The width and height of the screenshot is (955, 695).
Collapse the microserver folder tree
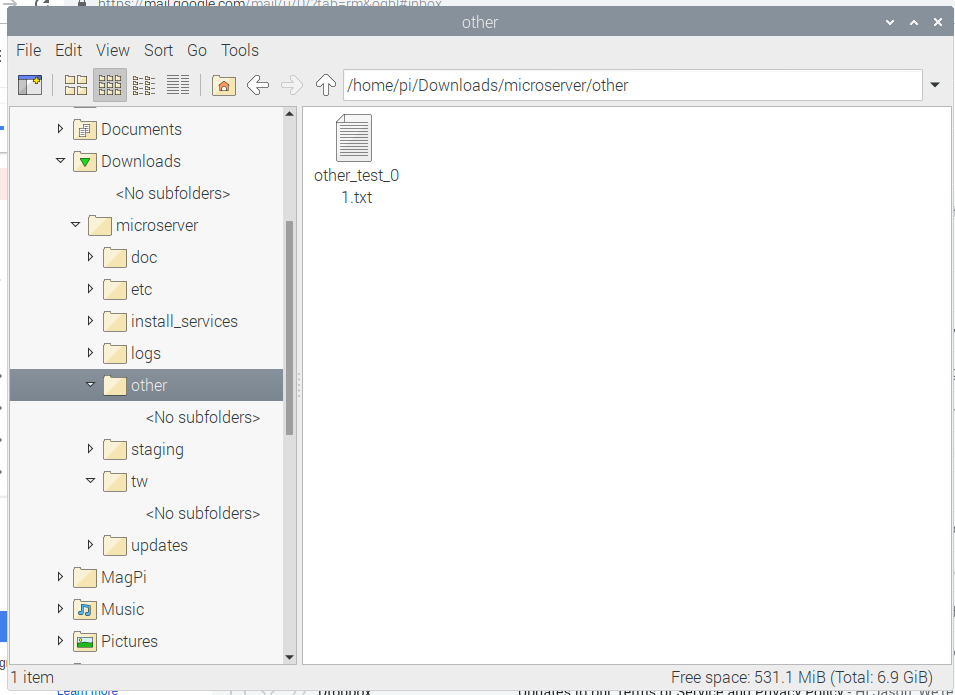[x=75, y=225]
